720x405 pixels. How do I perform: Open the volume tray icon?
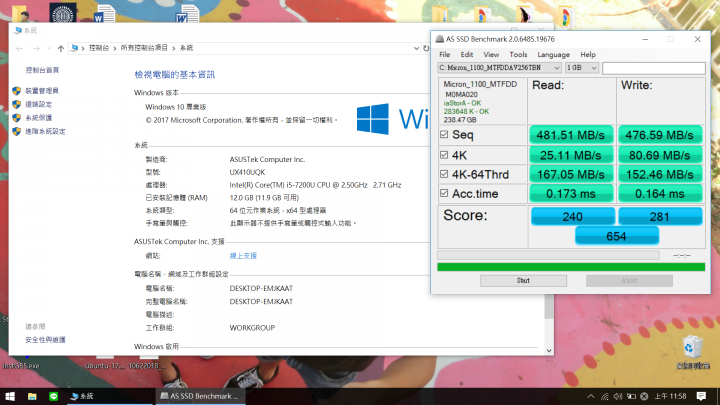pyautogui.click(x=618, y=396)
